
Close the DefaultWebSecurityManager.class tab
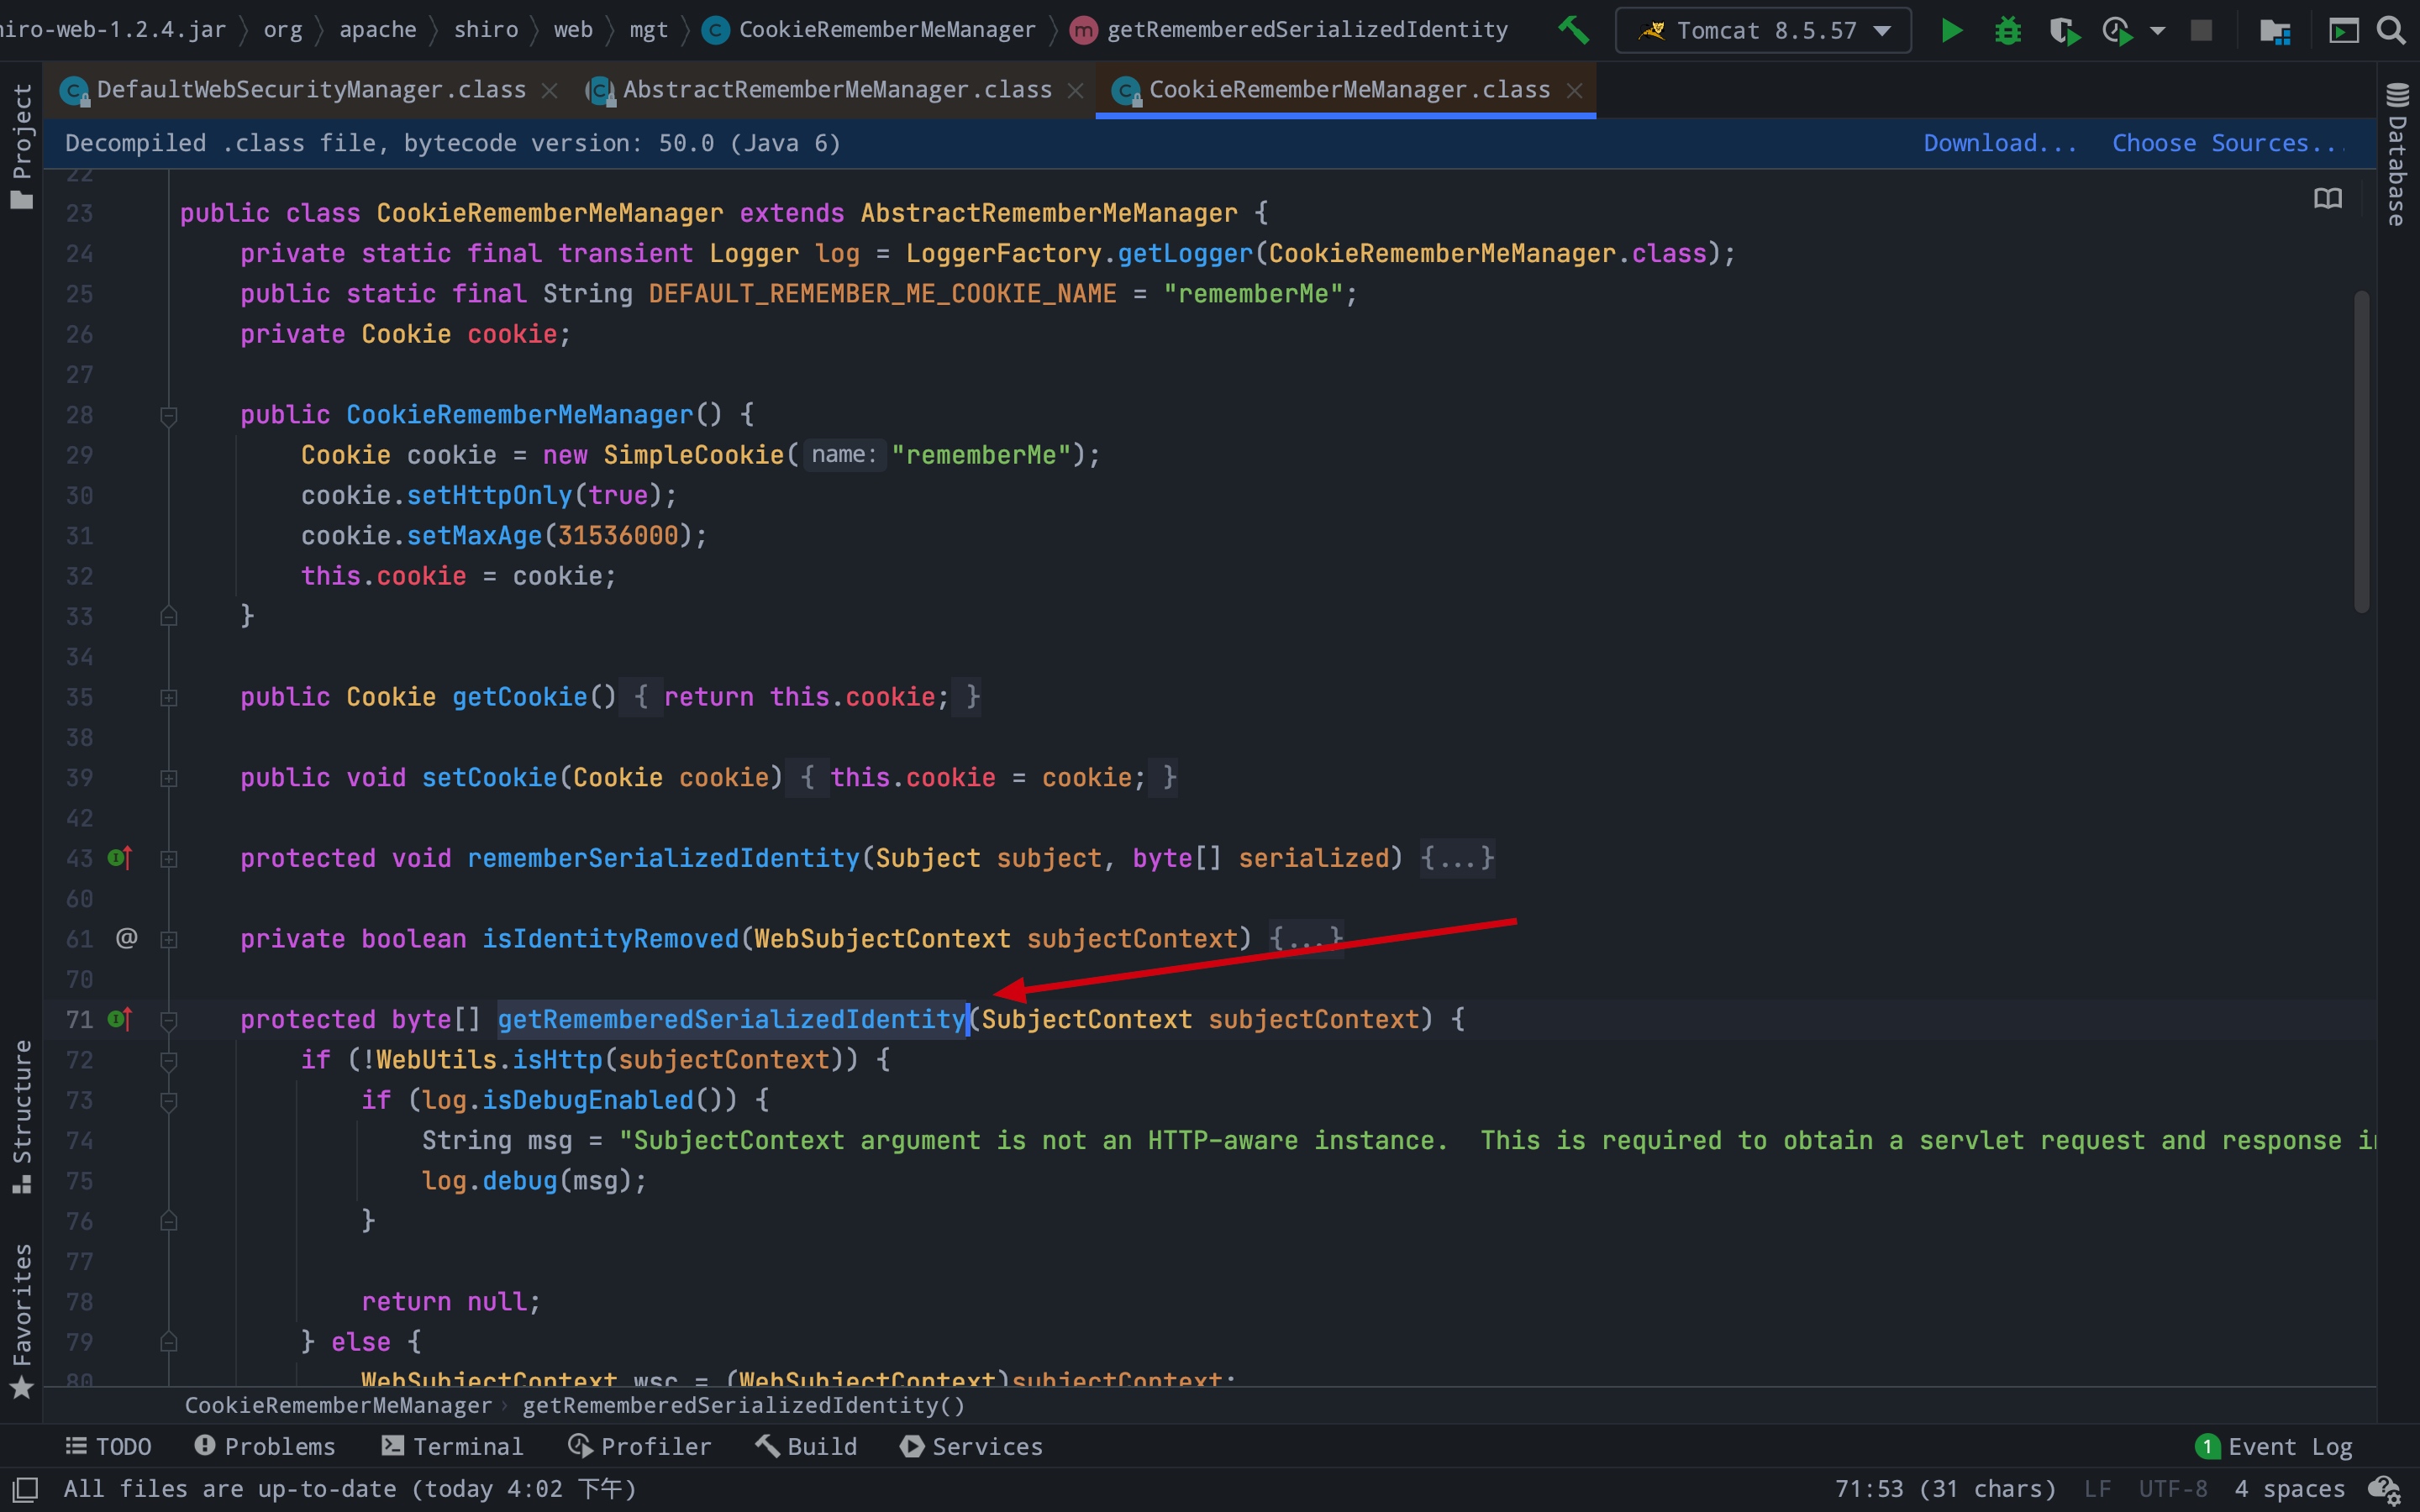pos(549,91)
